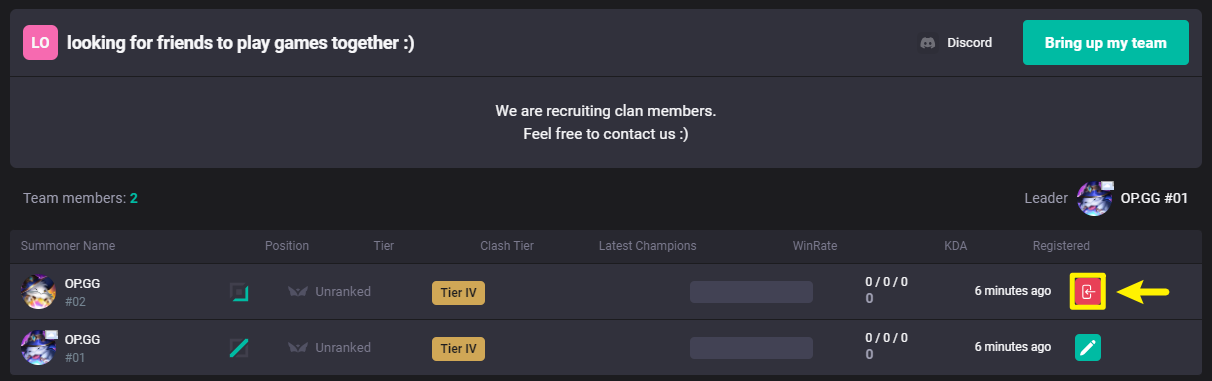
Task: Click the pink LO team badge
Action: (41, 43)
